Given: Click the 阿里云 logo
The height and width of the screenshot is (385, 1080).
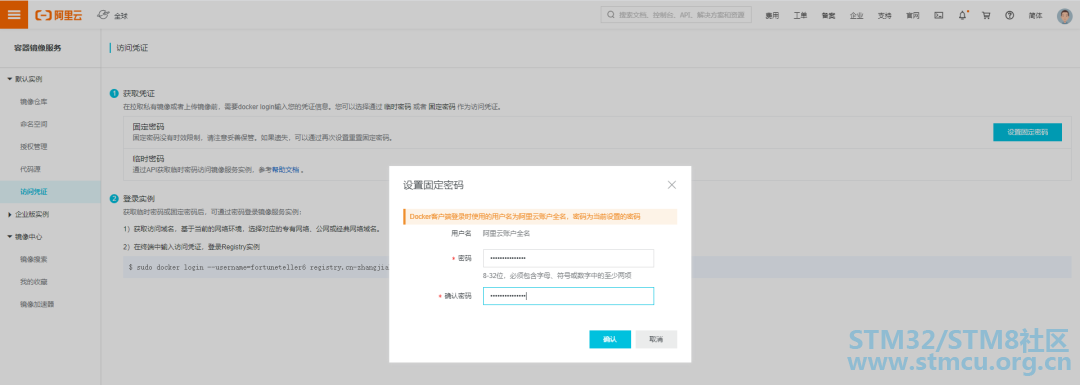Looking at the screenshot, I should pos(58,14).
